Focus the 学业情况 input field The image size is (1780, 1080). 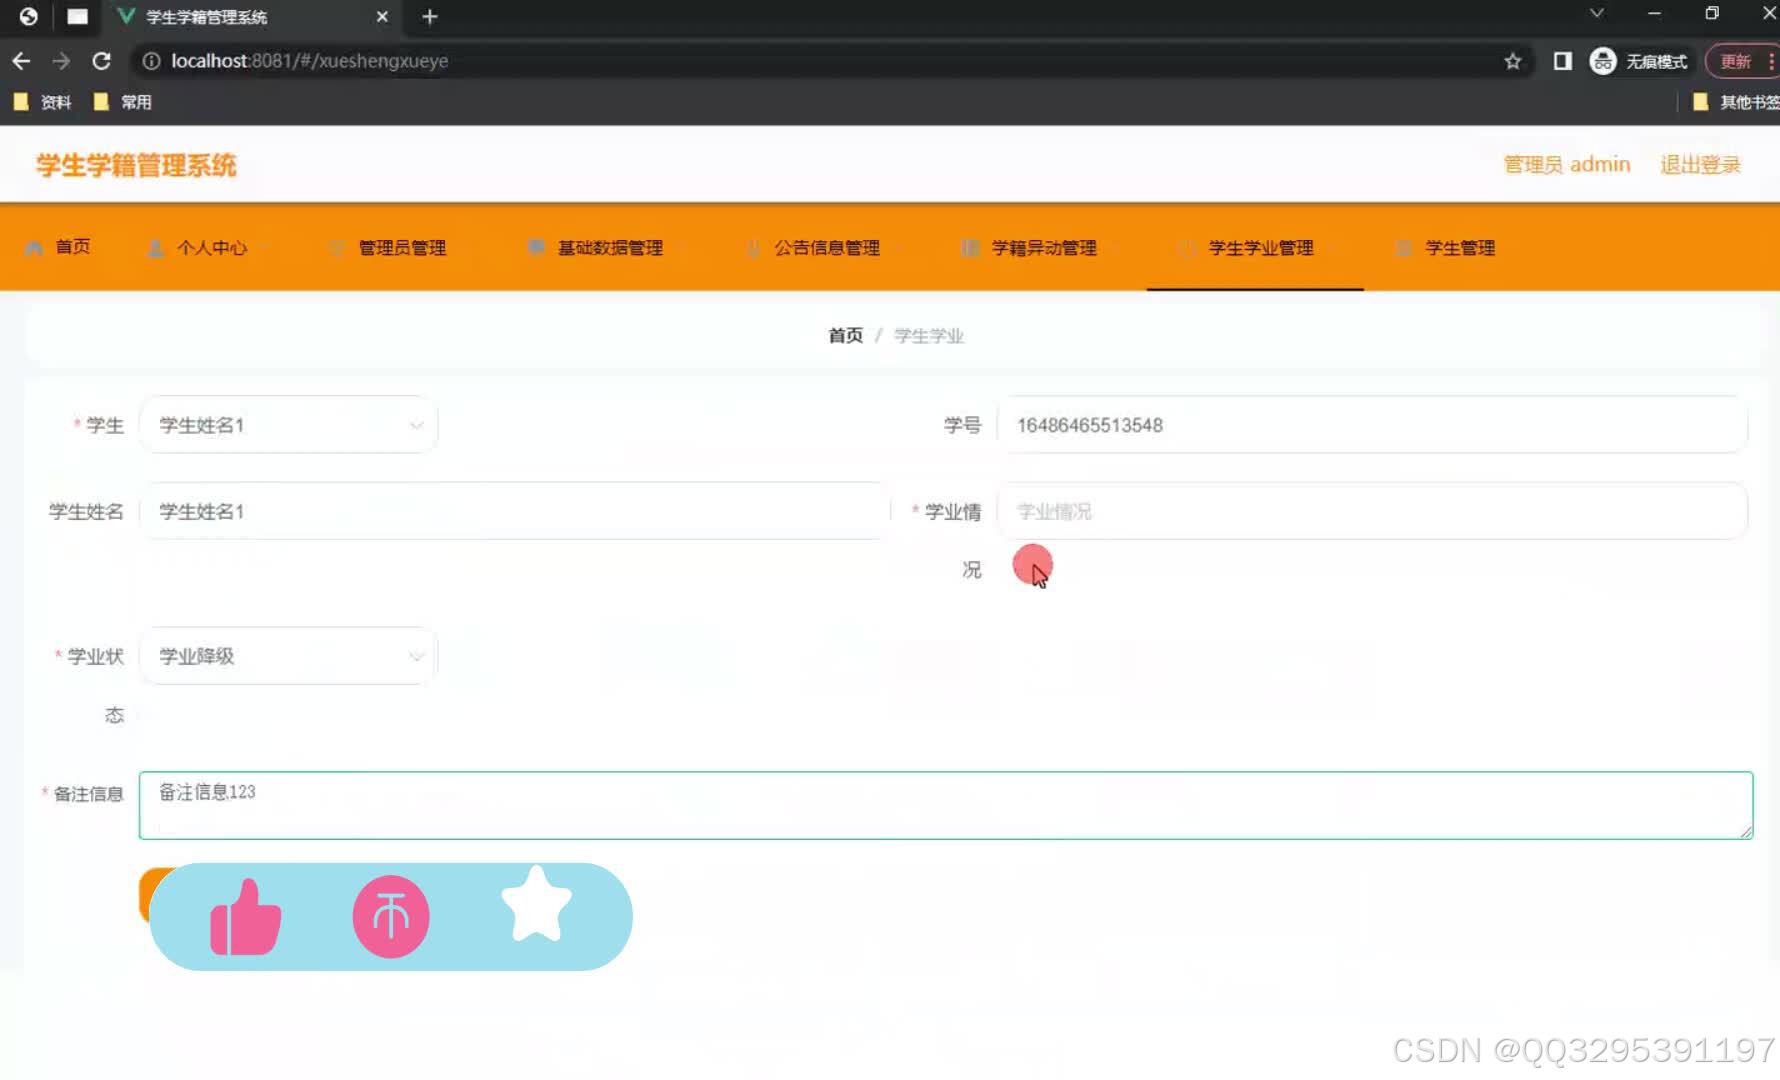click(1372, 511)
